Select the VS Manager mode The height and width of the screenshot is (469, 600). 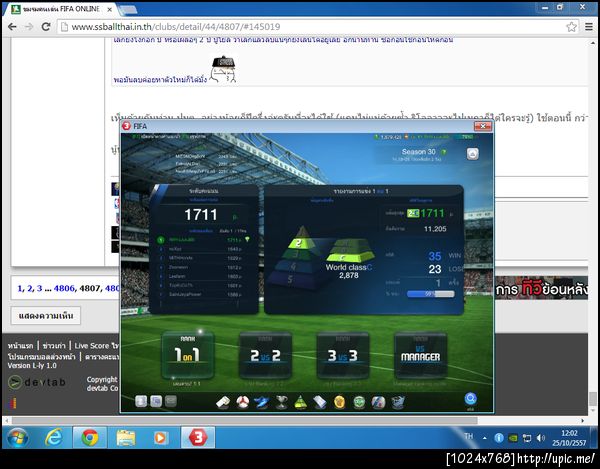pyautogui.click(x=420, y=355)
